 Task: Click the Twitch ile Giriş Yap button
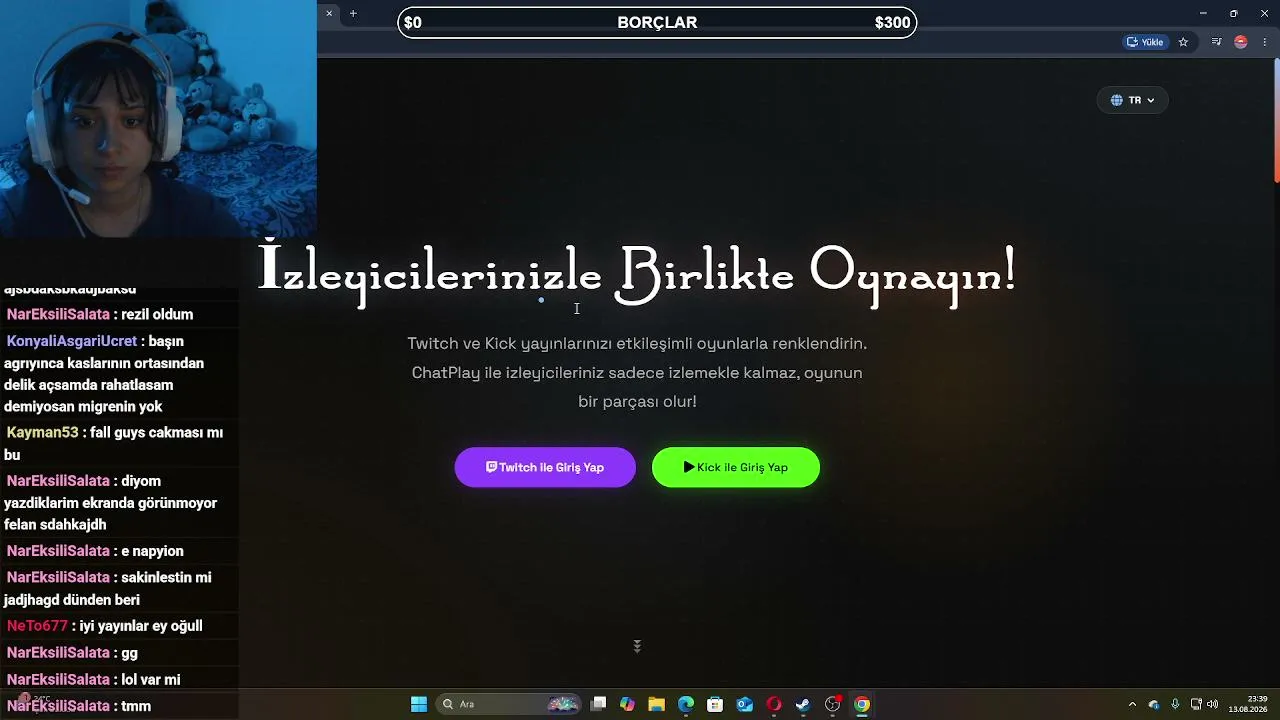pyautogui.click(x=545, y=467)
